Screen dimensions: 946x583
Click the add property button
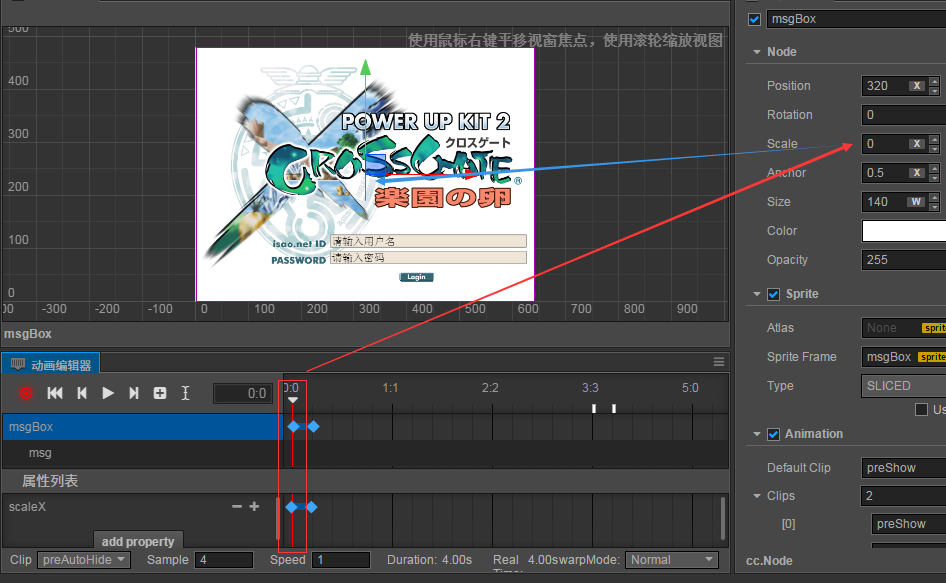[x=138, y=541]
